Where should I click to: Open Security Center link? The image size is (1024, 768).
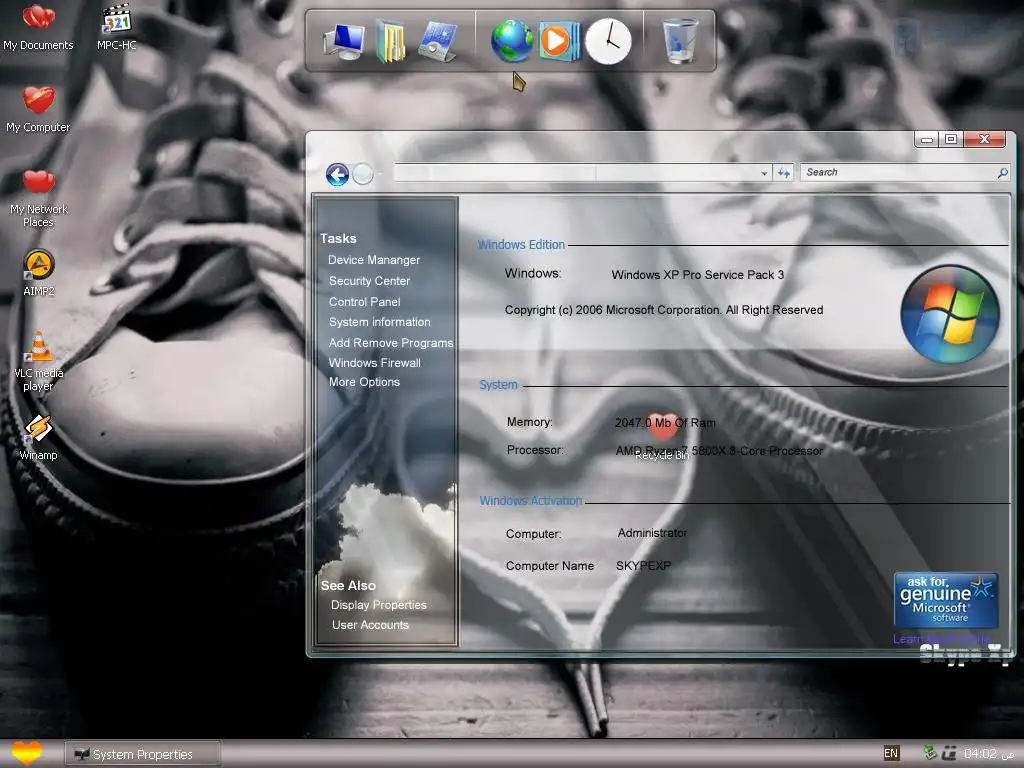(370, 281)
